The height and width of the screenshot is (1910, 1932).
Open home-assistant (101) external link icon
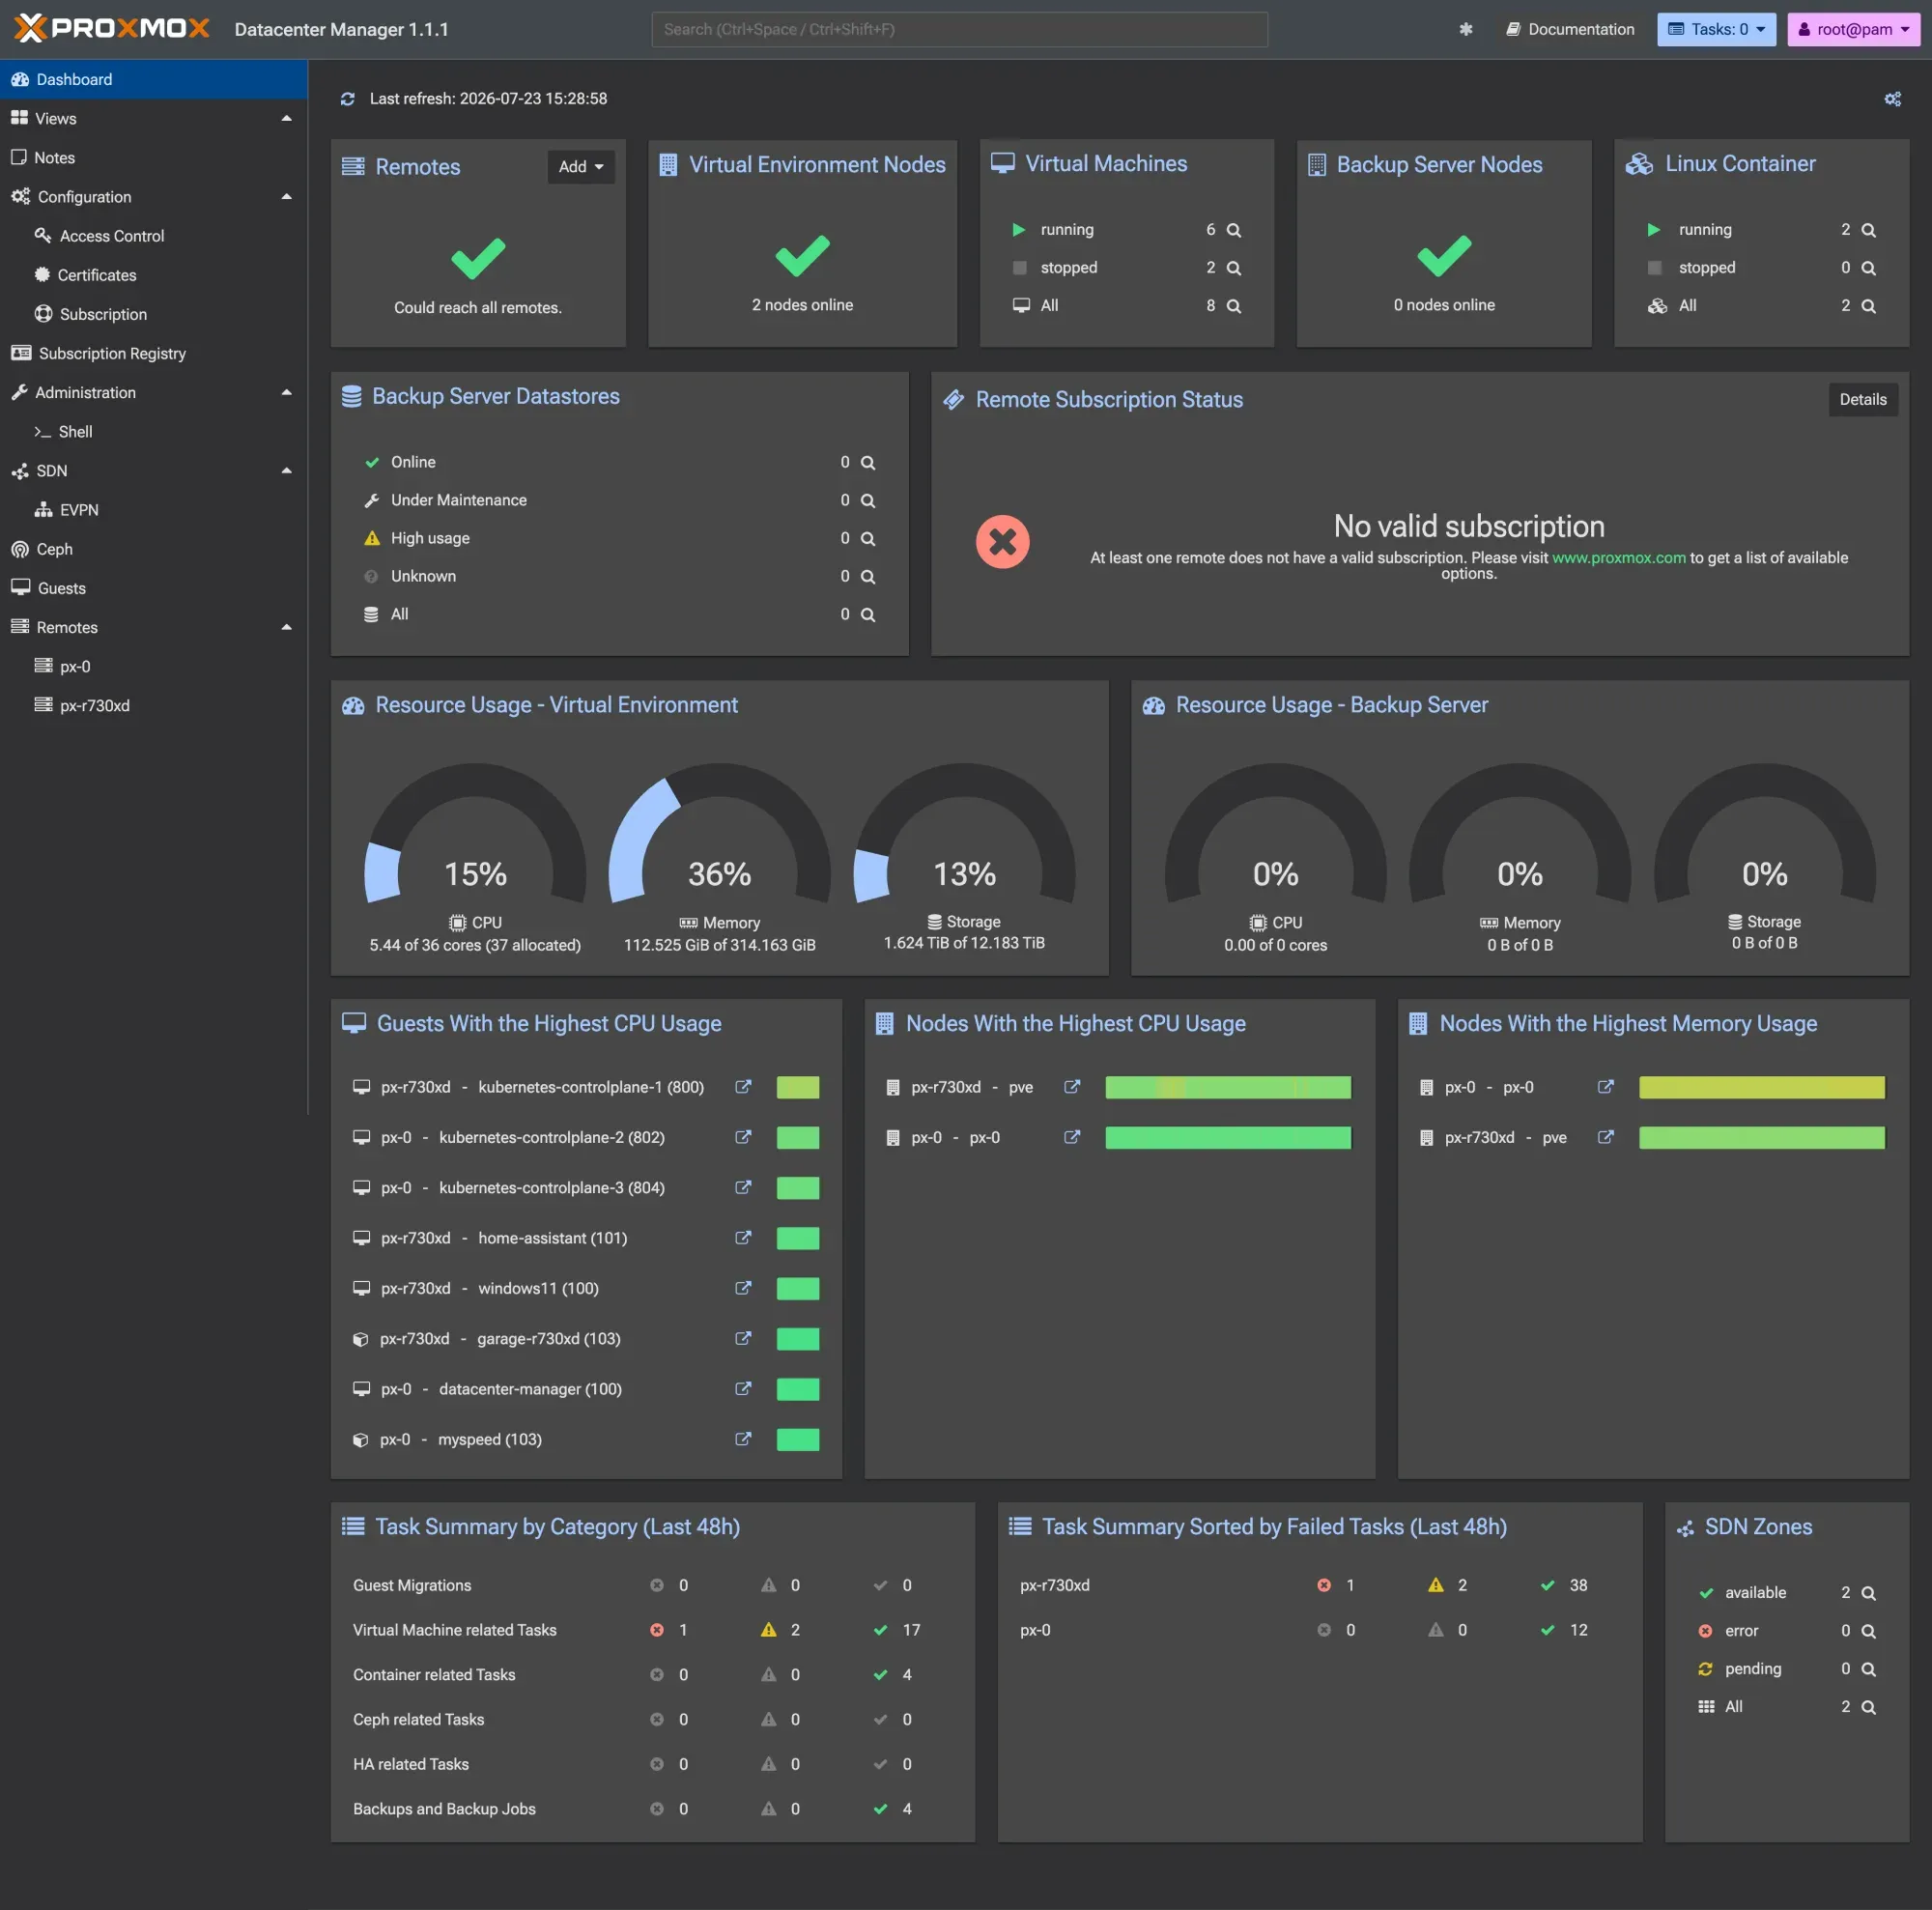coord(742,1238)
